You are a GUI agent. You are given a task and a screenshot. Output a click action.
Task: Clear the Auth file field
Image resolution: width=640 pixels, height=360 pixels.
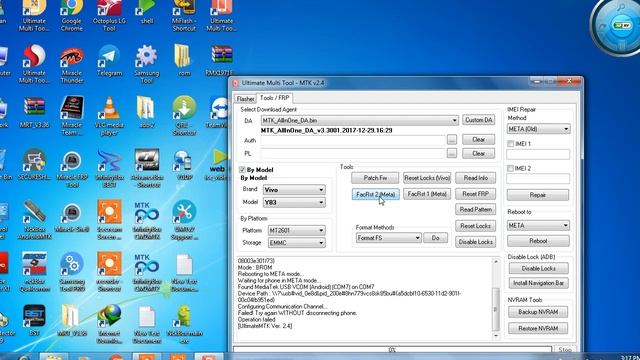tap(478, 140)
